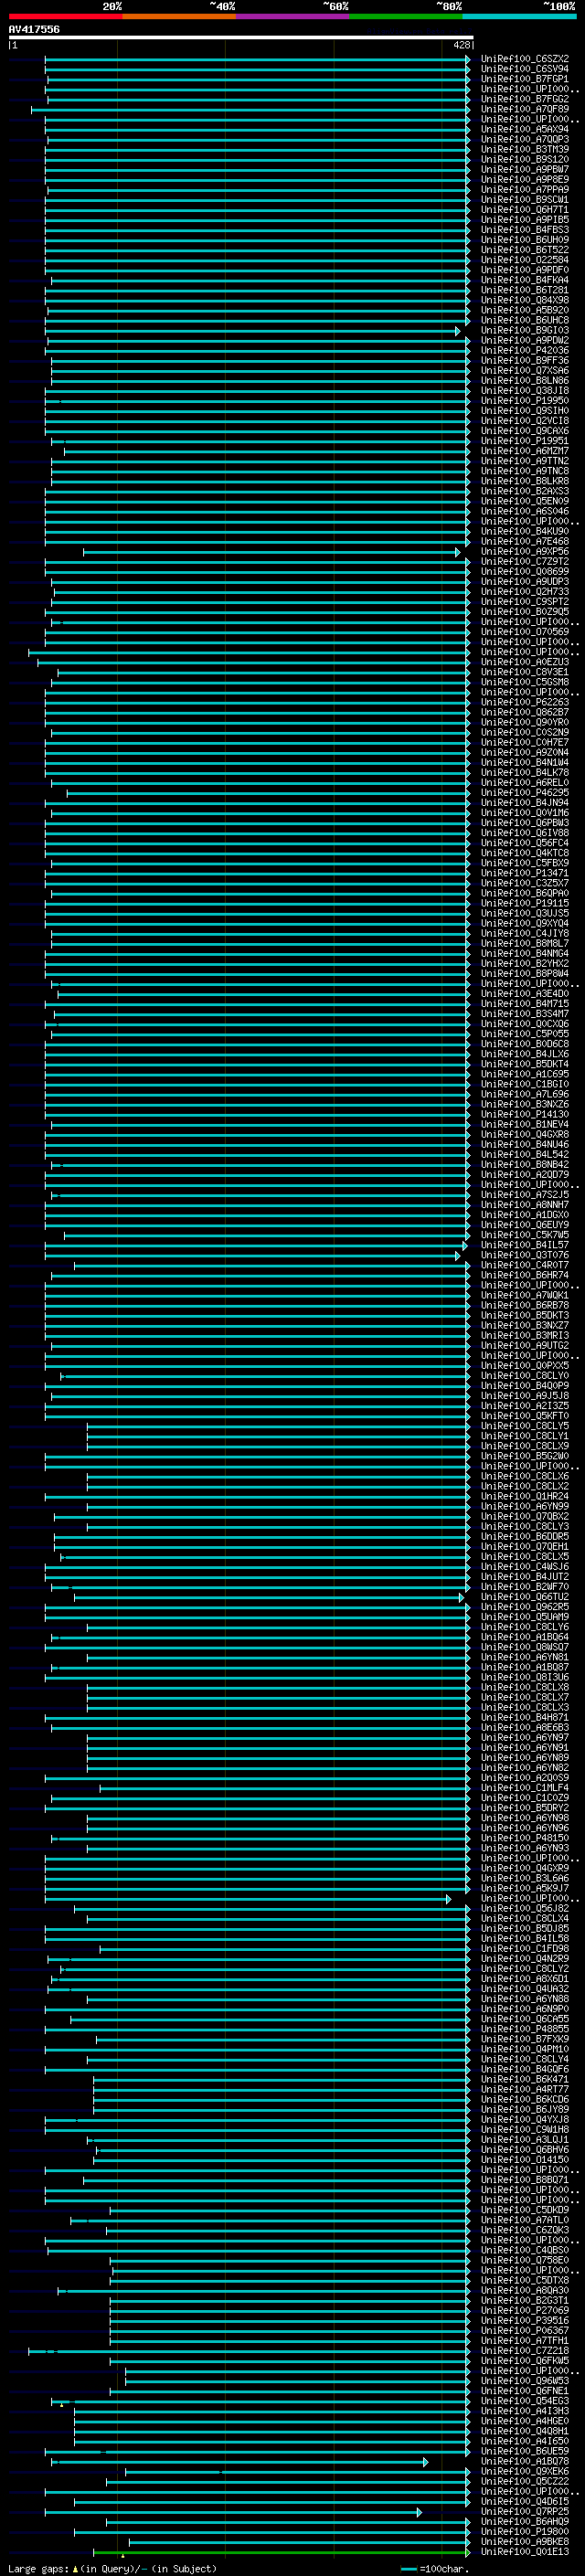Select label UniRef100_A9BKE8
Image resolution: width=585 pixels, height=2576 pixels.
(x=525, y=2541)
